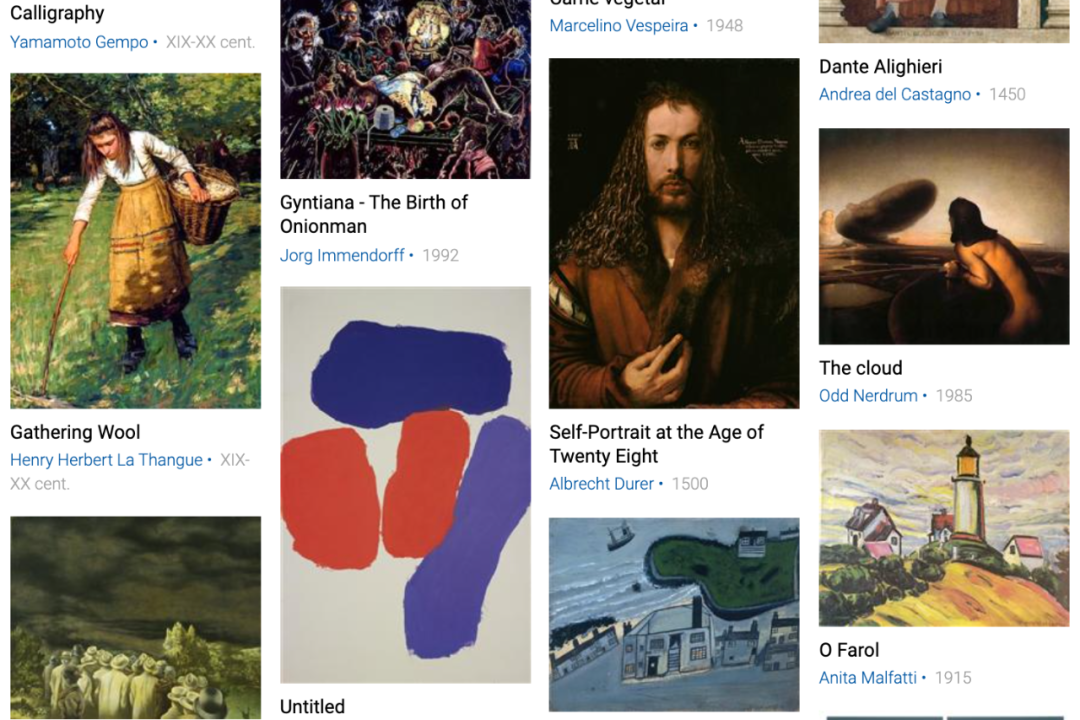The image size is (1080, 720).
Task: Click the Yamamoto Gempo artist link
Action: [x=79, y=42]
